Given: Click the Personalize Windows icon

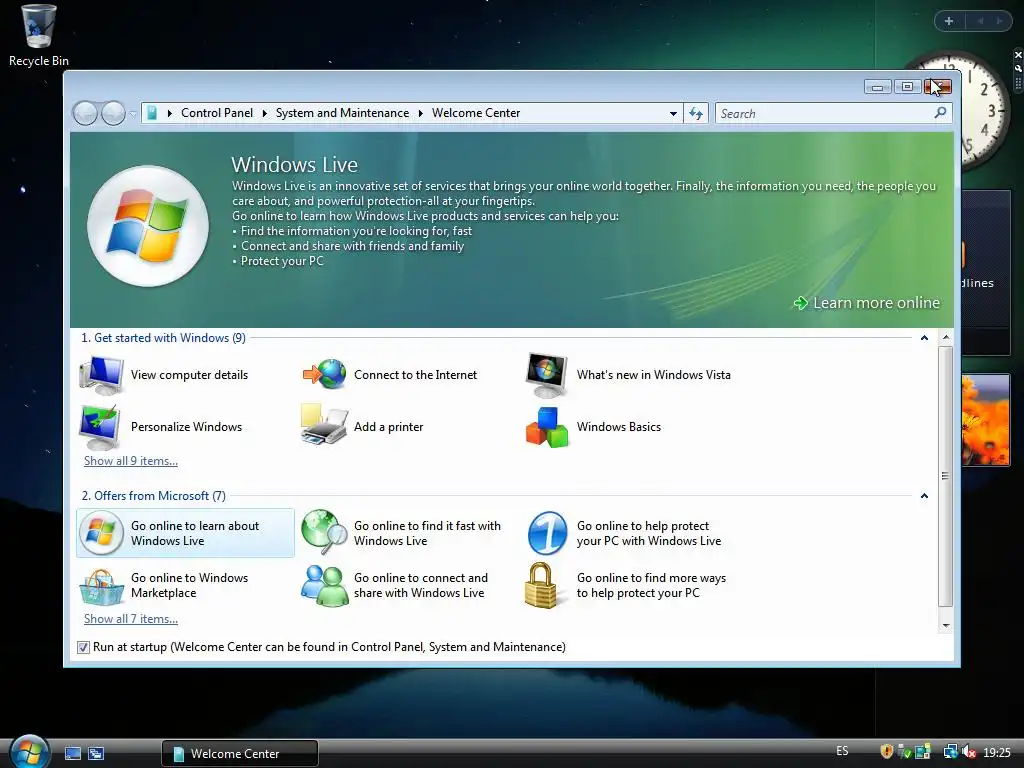Looking at the screenshot, I should tap(100, 427).
